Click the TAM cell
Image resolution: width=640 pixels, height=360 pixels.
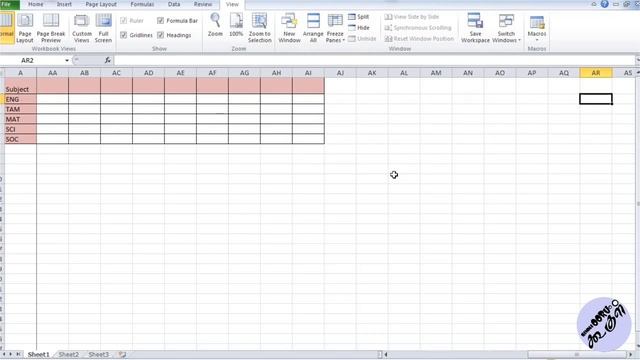(20, 109)
